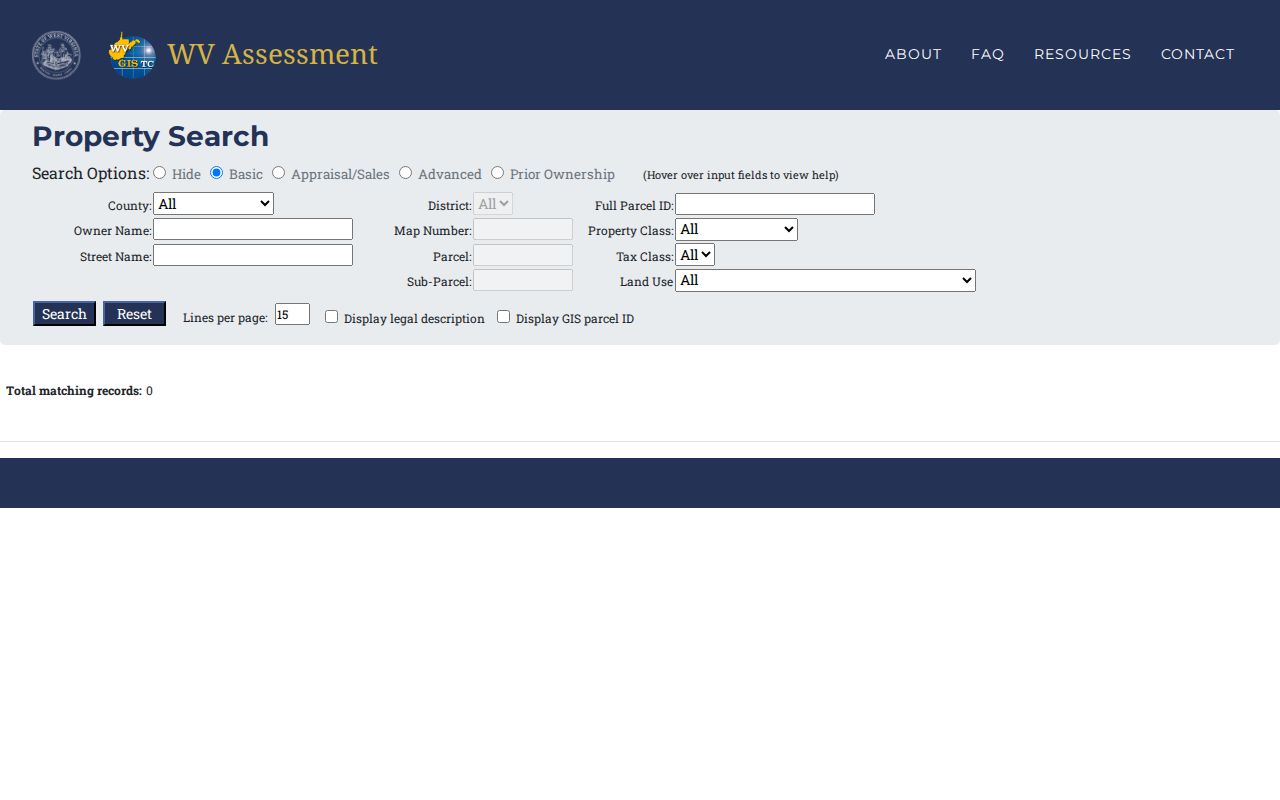1280x800 pixels.
Task: Click the Lines per page field
Action: pos(292,314)
